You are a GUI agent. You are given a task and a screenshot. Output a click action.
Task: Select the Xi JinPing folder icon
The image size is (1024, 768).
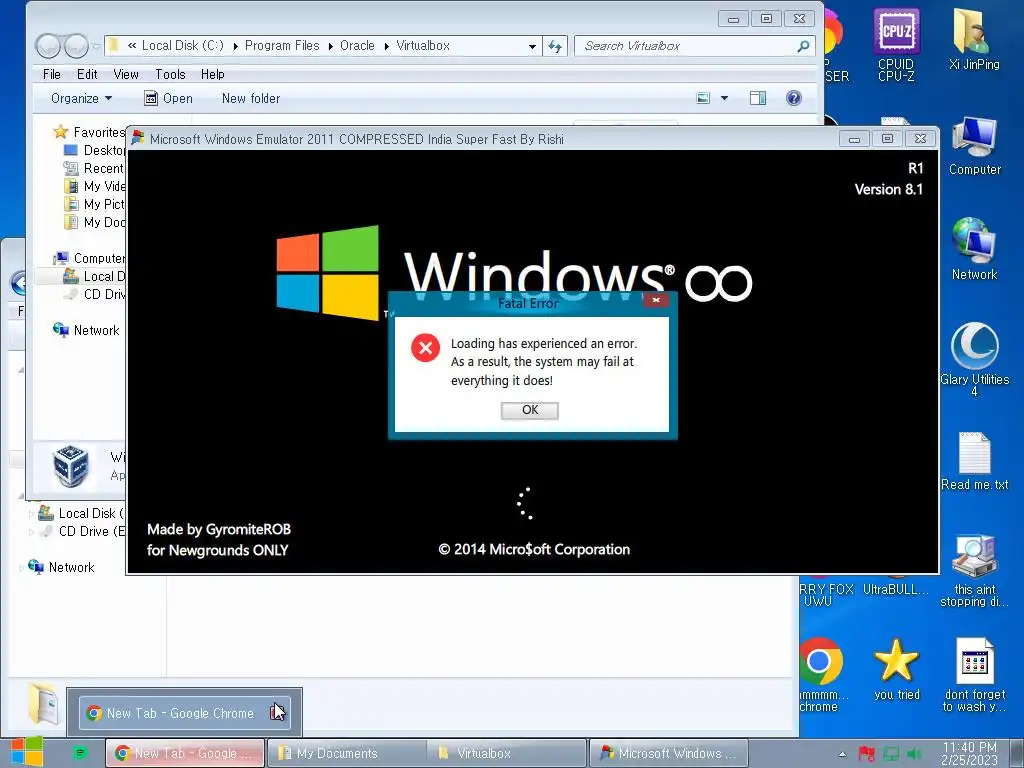(x=974, y=39)
